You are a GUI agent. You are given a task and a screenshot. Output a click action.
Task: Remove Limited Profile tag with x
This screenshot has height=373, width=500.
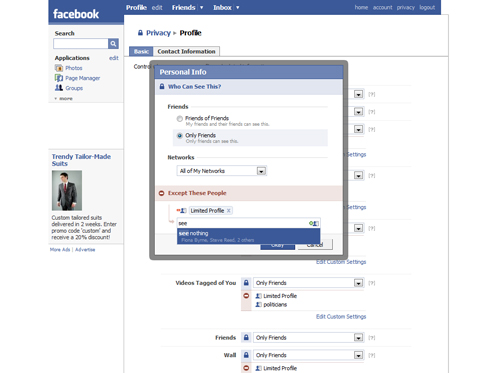pyautogui.click(x=229, y=211)
